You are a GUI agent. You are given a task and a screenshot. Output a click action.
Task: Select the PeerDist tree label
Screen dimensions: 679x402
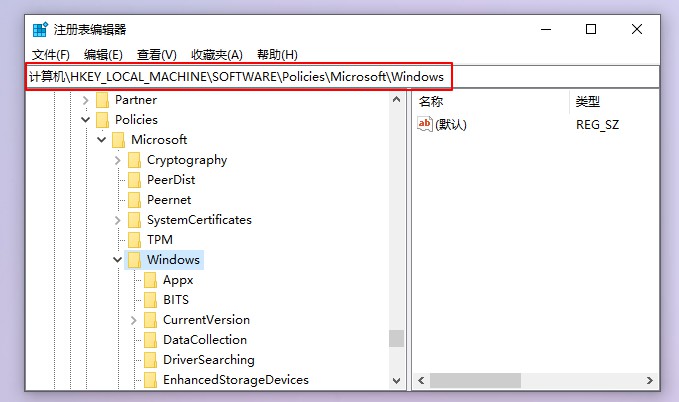(x=171, y=180)
